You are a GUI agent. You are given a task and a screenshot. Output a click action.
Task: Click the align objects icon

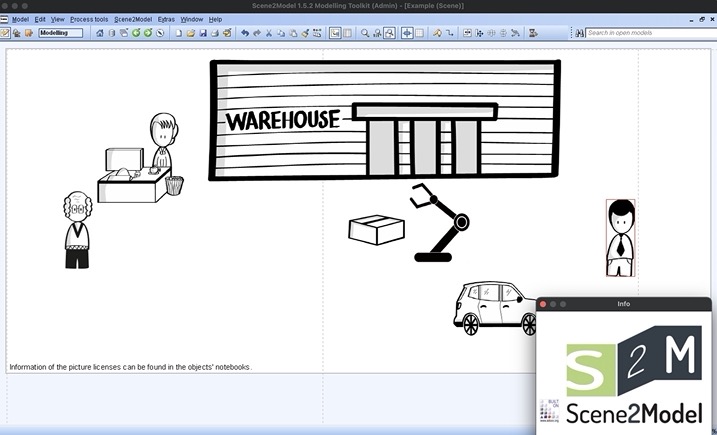[x=479, y=33]
